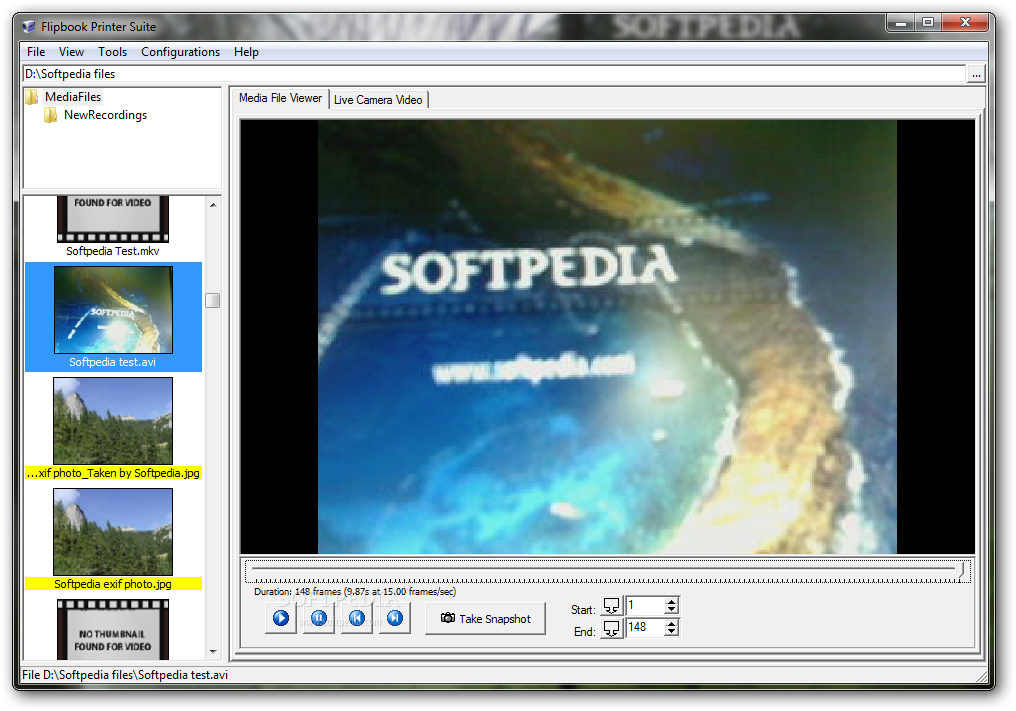Set End marker with its icon button
This screenshot has width=1016, height=711.
611,628
